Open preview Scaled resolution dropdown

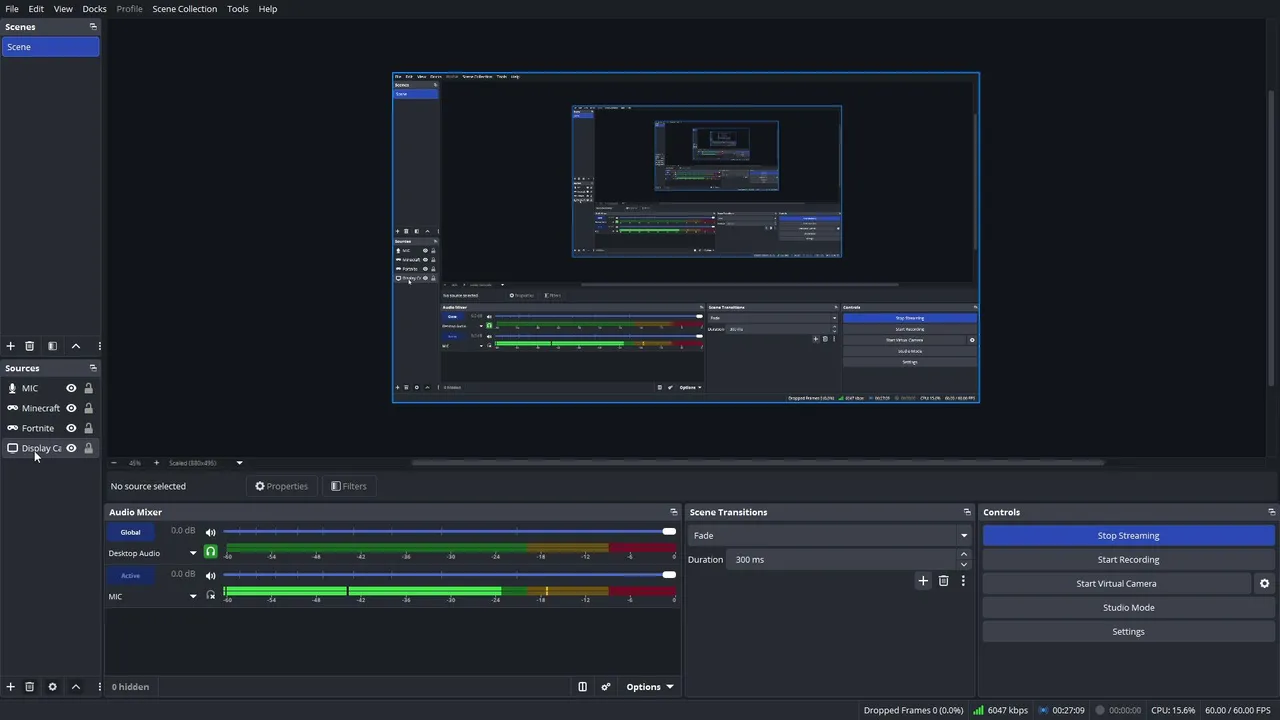206,463
